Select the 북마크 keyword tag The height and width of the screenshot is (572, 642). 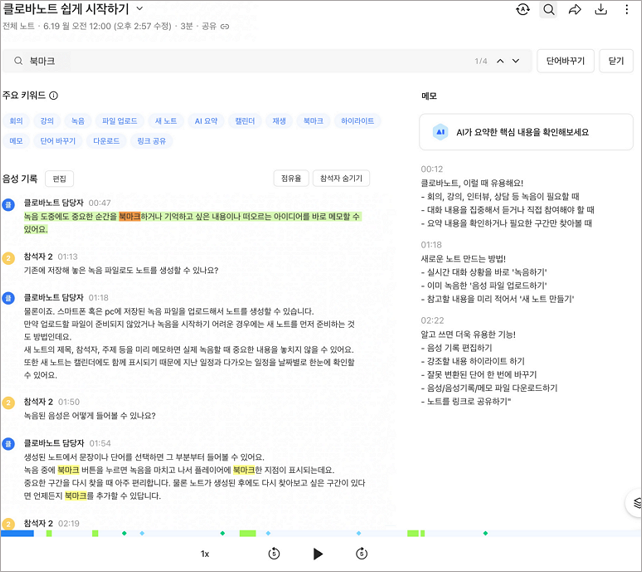313,121
